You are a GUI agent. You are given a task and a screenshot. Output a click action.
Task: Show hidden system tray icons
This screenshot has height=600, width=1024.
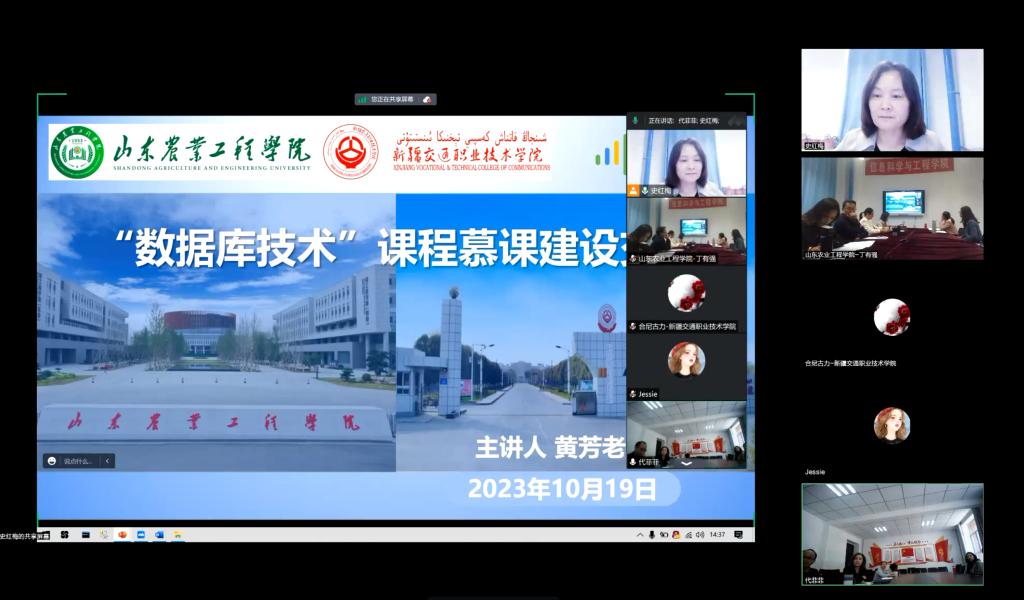pyautogui.click(x=640, y=535)
